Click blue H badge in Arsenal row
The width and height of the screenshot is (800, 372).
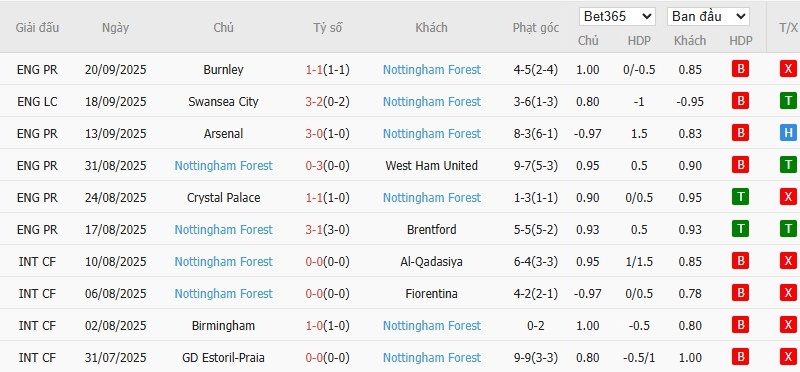click(x=788, y=134)
